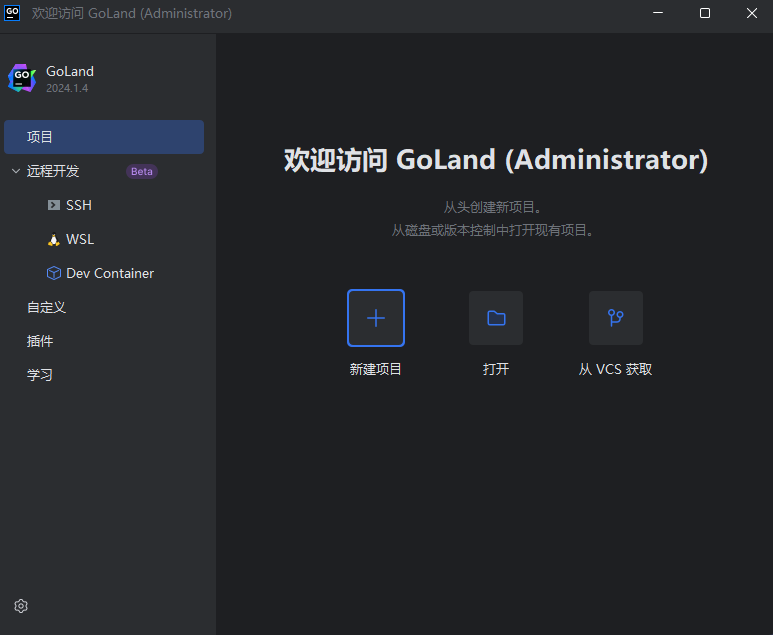Click the SSH terminal icon
This screenshot has height=635, width=773.
pos(54,205)
